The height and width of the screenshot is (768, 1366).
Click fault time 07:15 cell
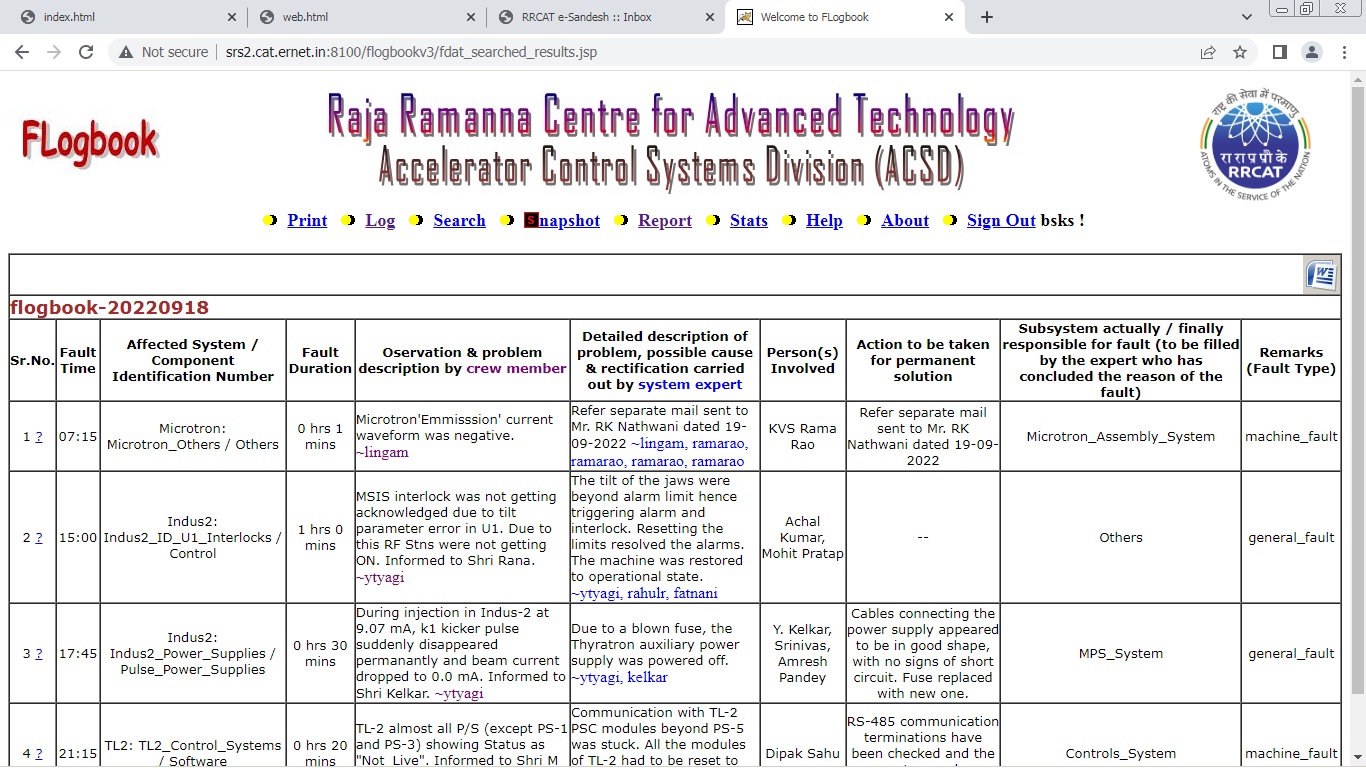click(78, 437)
